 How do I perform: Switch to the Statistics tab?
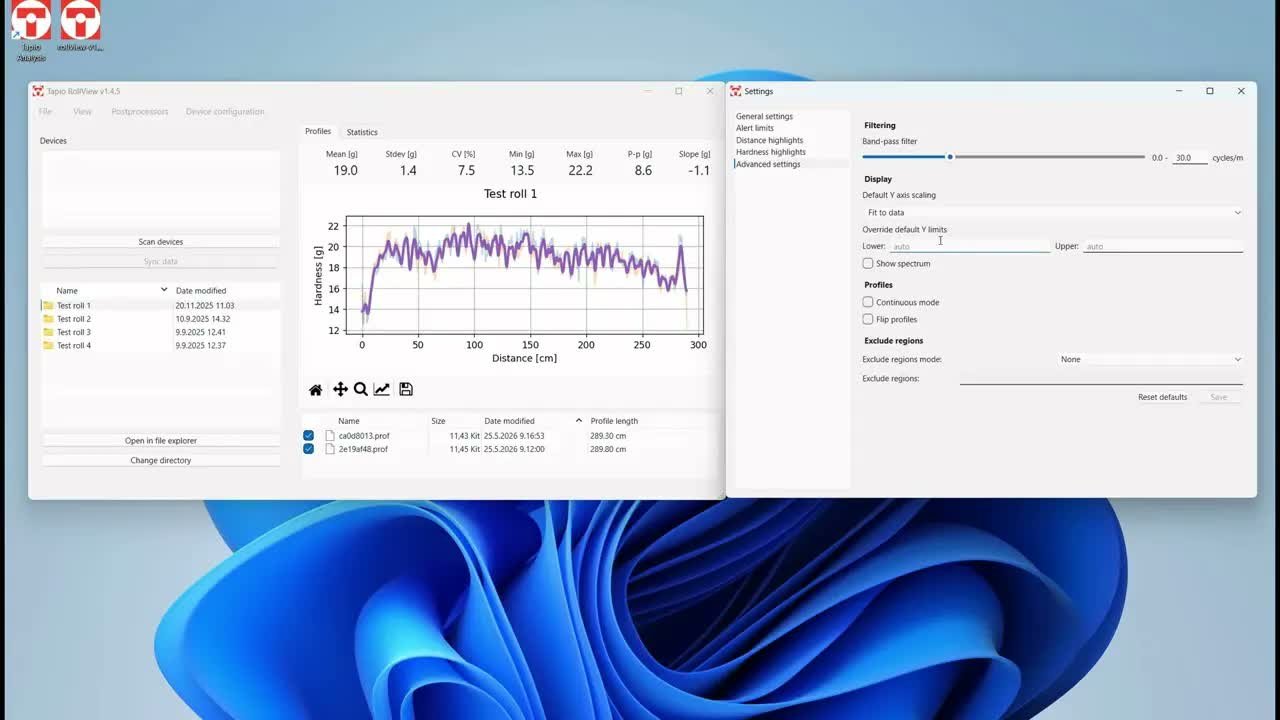[362, 132]
